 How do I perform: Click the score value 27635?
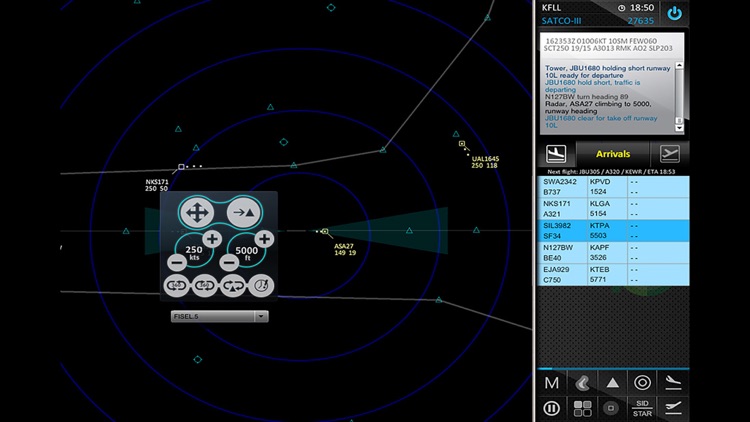point(640,21)
